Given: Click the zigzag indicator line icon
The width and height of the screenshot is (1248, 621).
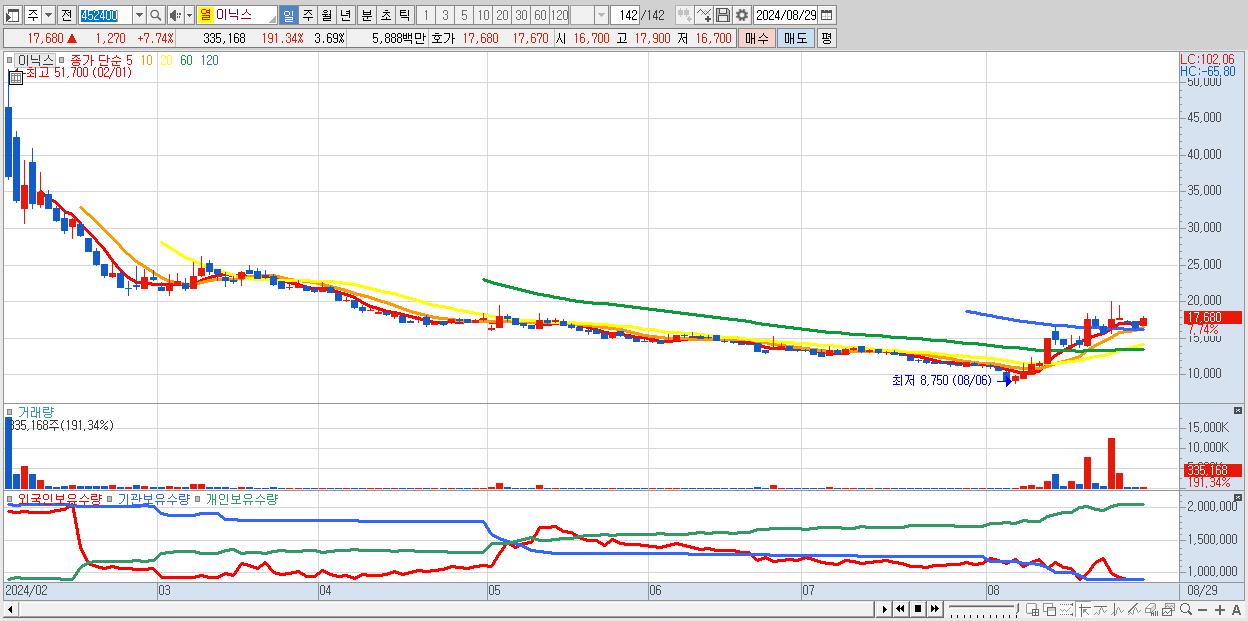Looking at the screenshot, I should 1100,609.
